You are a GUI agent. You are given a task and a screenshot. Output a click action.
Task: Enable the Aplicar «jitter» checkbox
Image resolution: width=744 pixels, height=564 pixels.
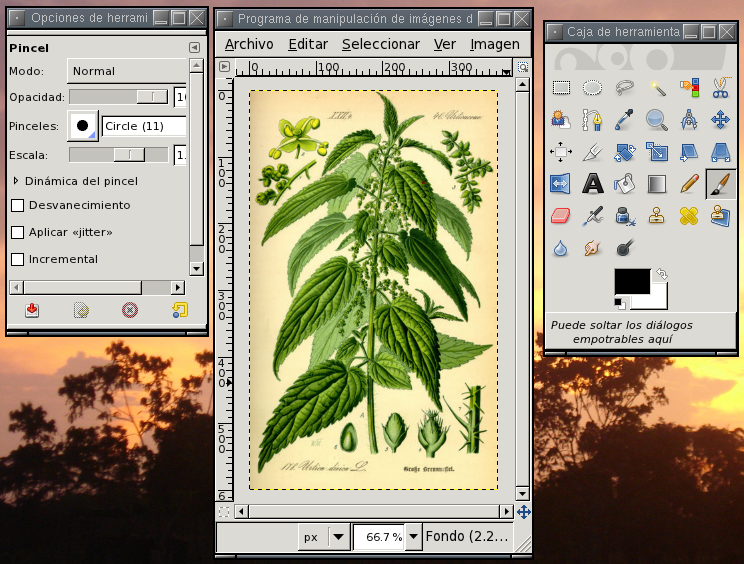18,232
